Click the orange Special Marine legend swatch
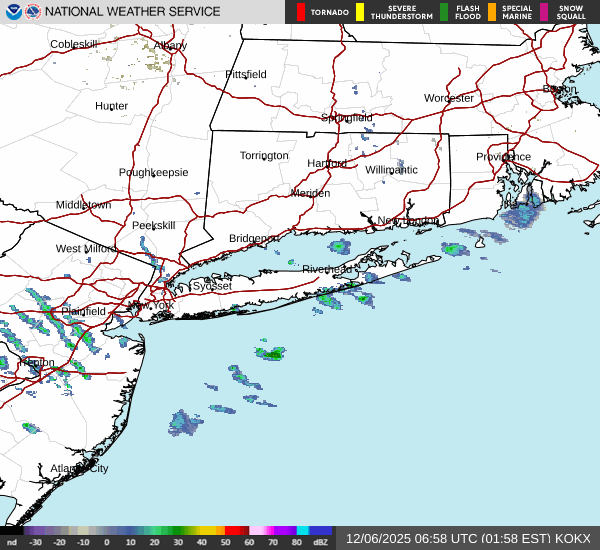The height and width of the screenshot is (550, 600). 491,12
